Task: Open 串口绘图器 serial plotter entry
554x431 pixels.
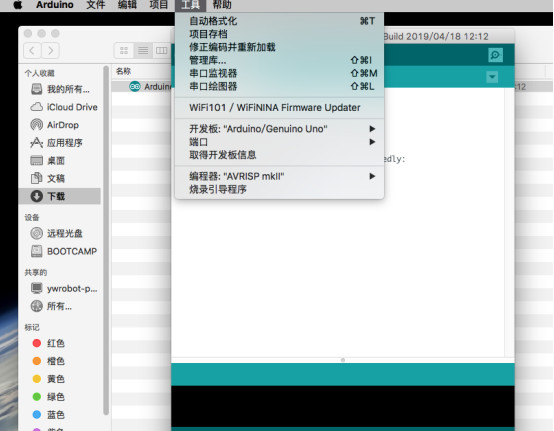Action: (x=279, y=86)
